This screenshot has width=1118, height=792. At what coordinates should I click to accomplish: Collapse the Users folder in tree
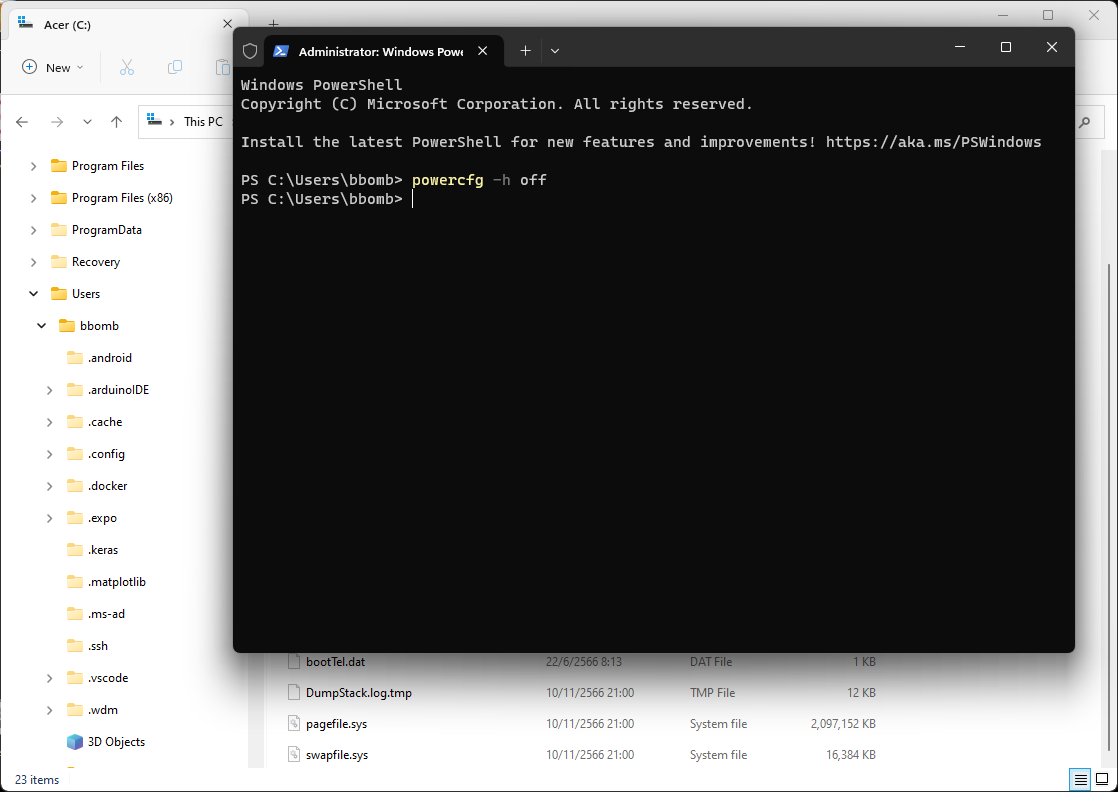click(34, 294)
